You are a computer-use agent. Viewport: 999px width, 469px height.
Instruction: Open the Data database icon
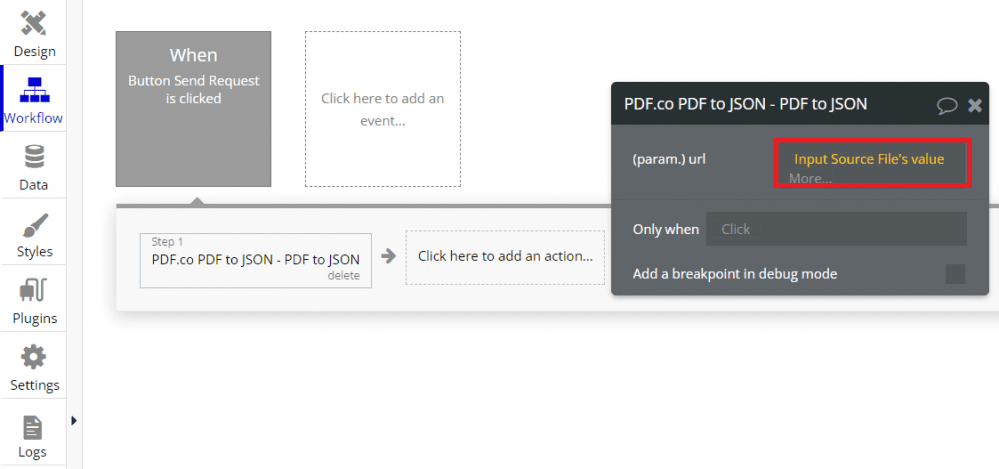tap(34, 157)
